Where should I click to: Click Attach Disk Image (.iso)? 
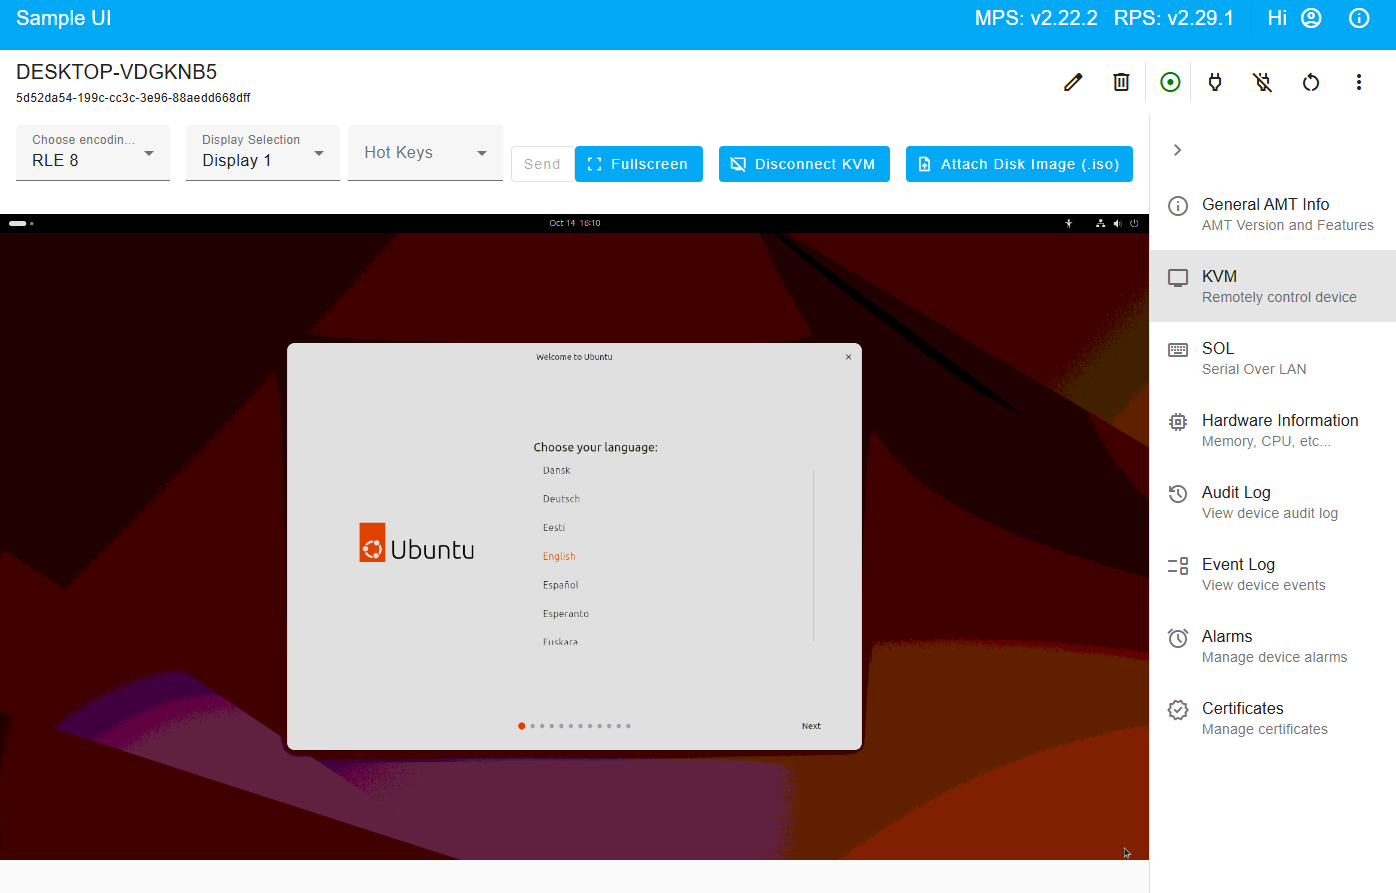pos(1019,163)
